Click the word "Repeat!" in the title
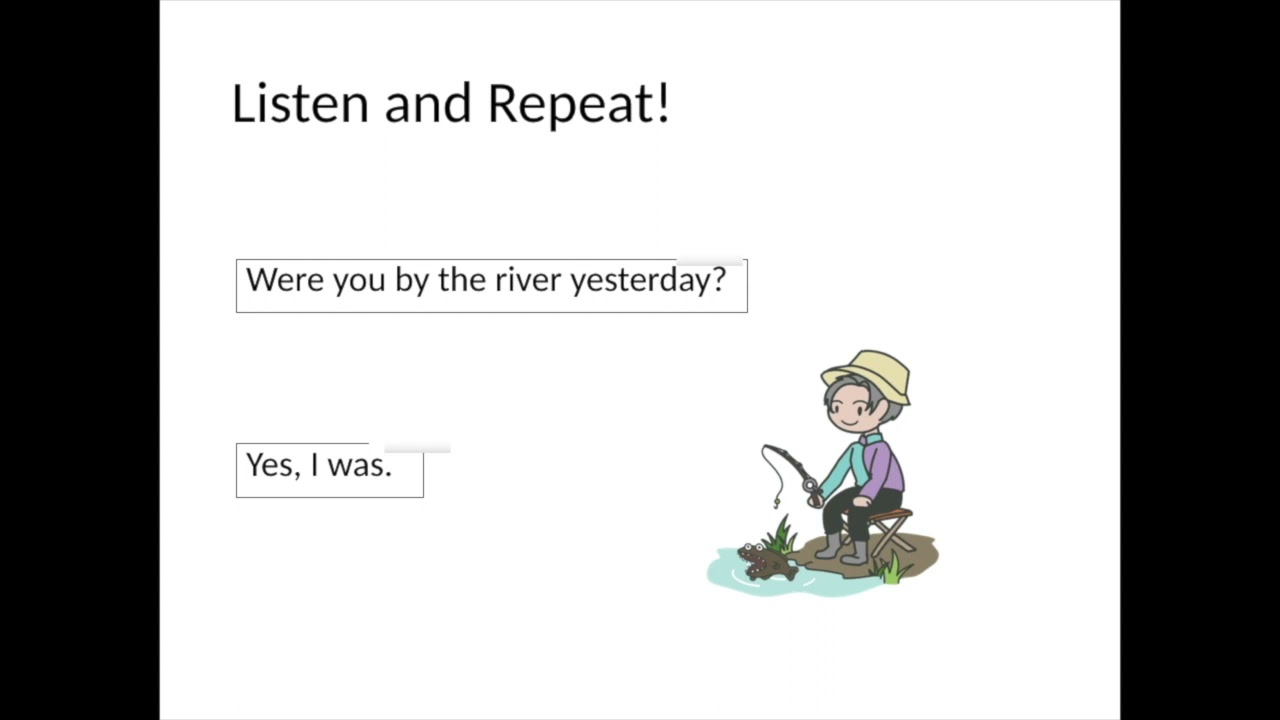 (x=579, y=103)
